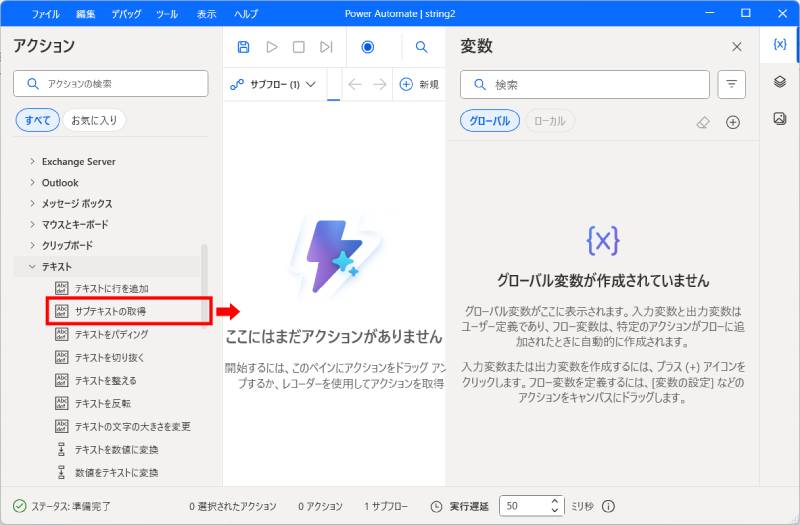Screen dimensions: 800x525
Task: Save the flow with the save icon
Action: (x=243, y=47)
